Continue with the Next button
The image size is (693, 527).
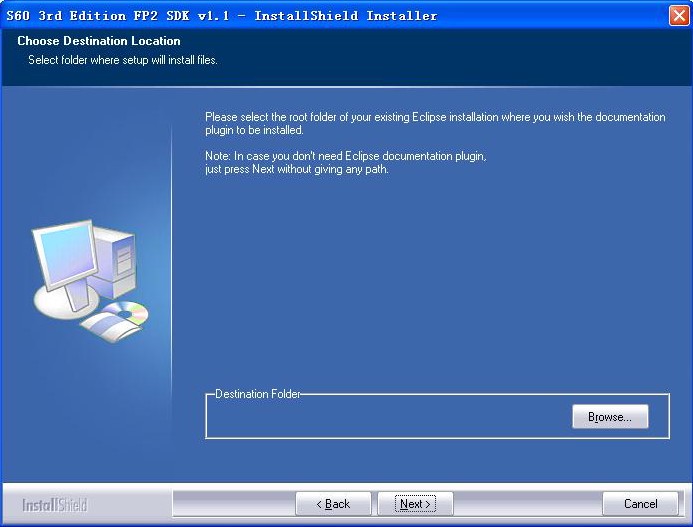pyautogui.click(x=415, y=504)
